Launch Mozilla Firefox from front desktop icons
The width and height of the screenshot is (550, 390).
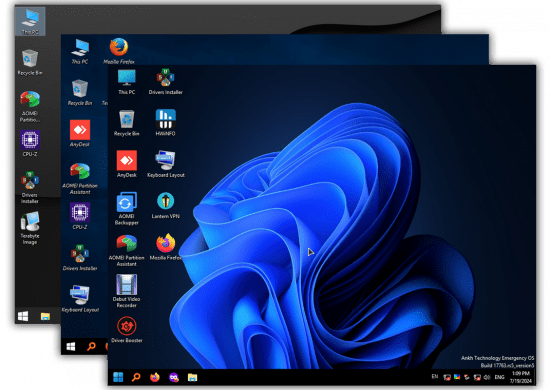(x=166, y=247)
